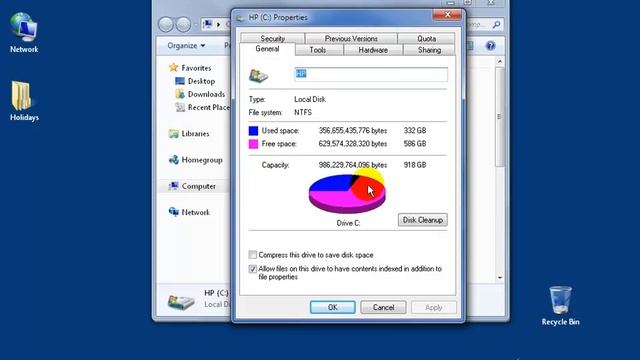Screen dimensions: 640x360
Task: Select Desktop under Favorites
Action: (201, 81)
